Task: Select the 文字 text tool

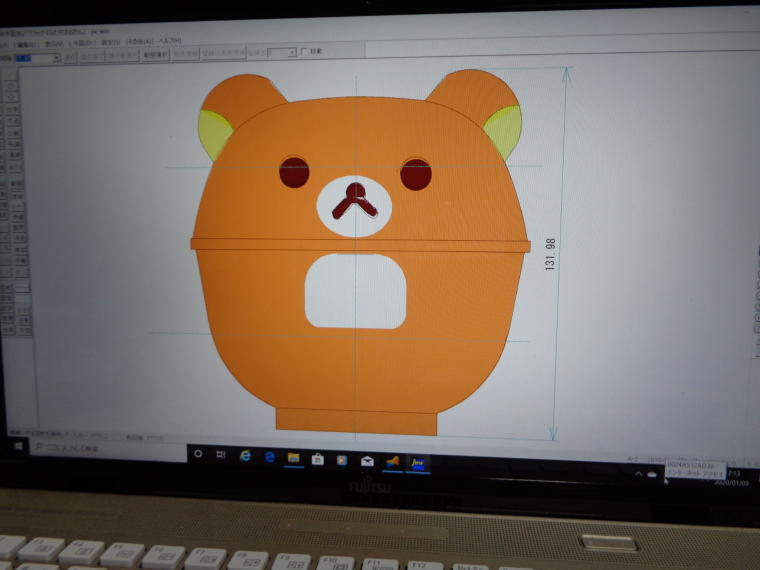Action: (x=13, y=109)
